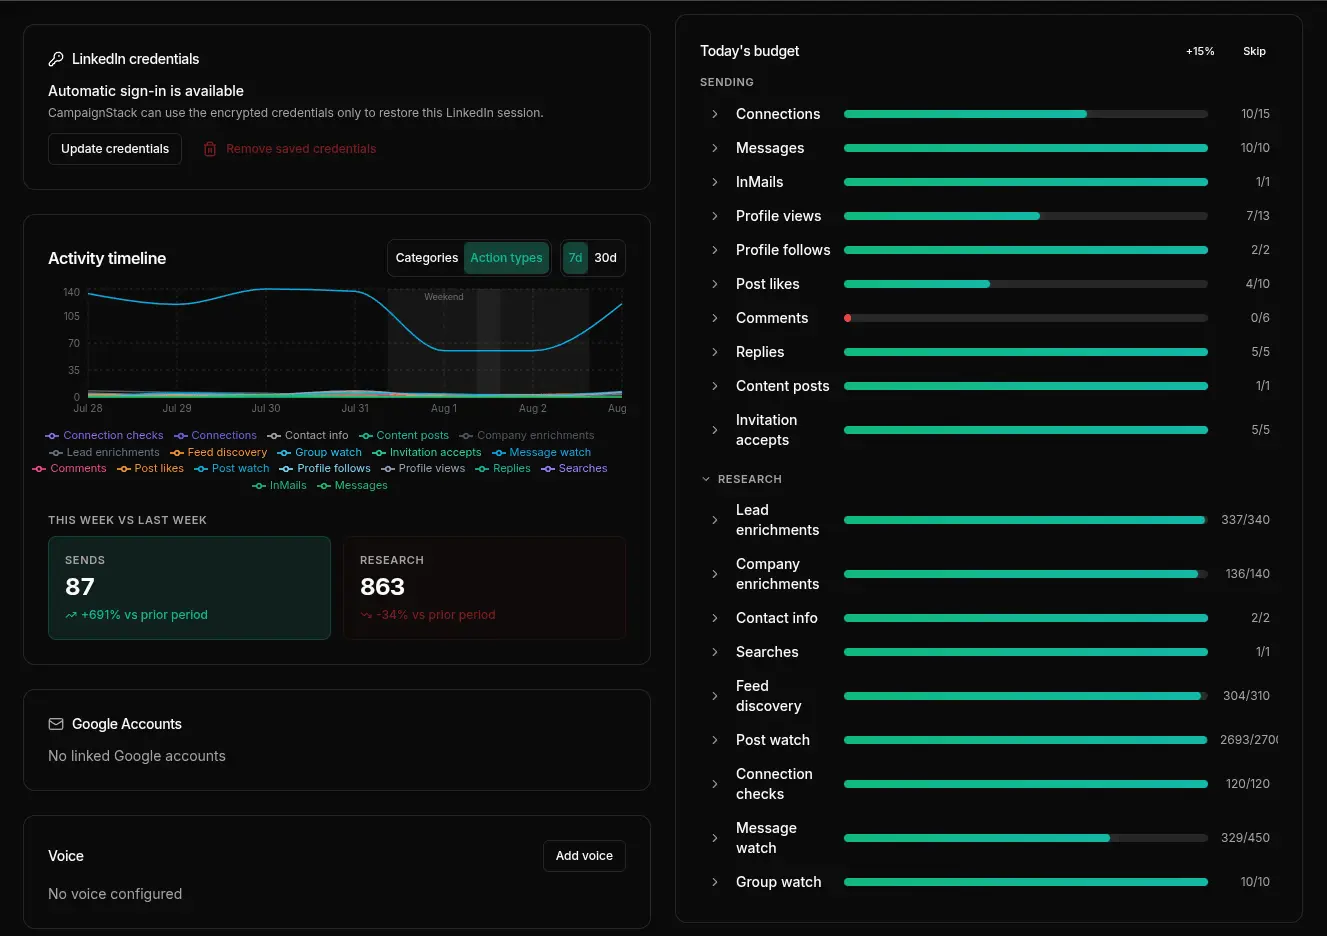This screenshot has width=1327, height=936.
Task: Click the Weekend label in the chart
Action: [x=444, y=297]
